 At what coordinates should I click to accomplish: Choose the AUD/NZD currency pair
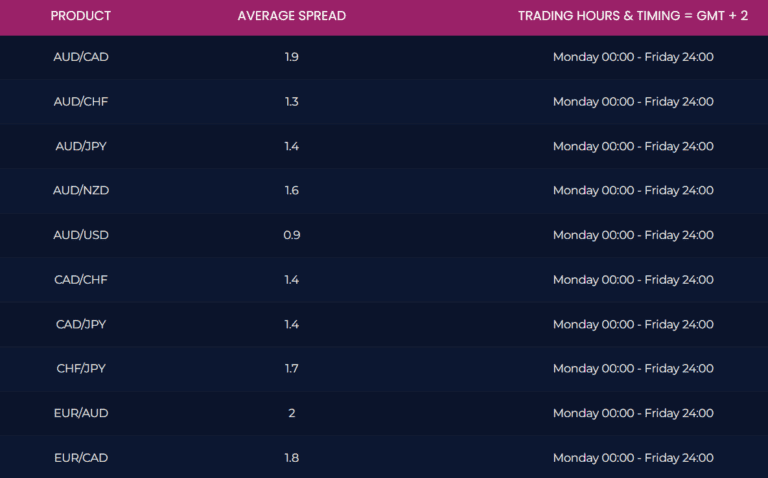point(81,190)
